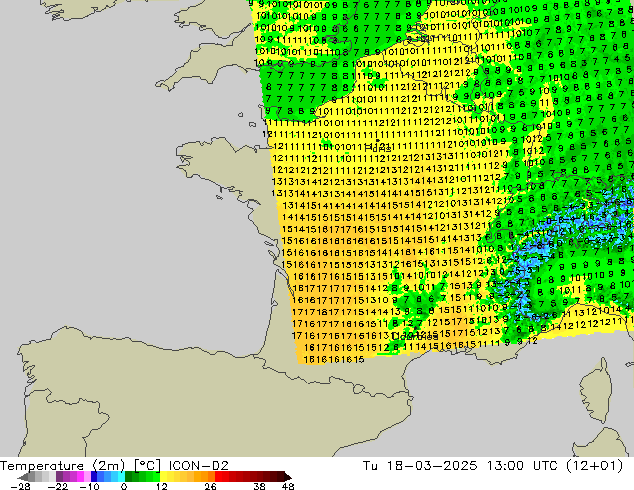
Task: Click the "[°C]" unit label
Action: point(148,466)
